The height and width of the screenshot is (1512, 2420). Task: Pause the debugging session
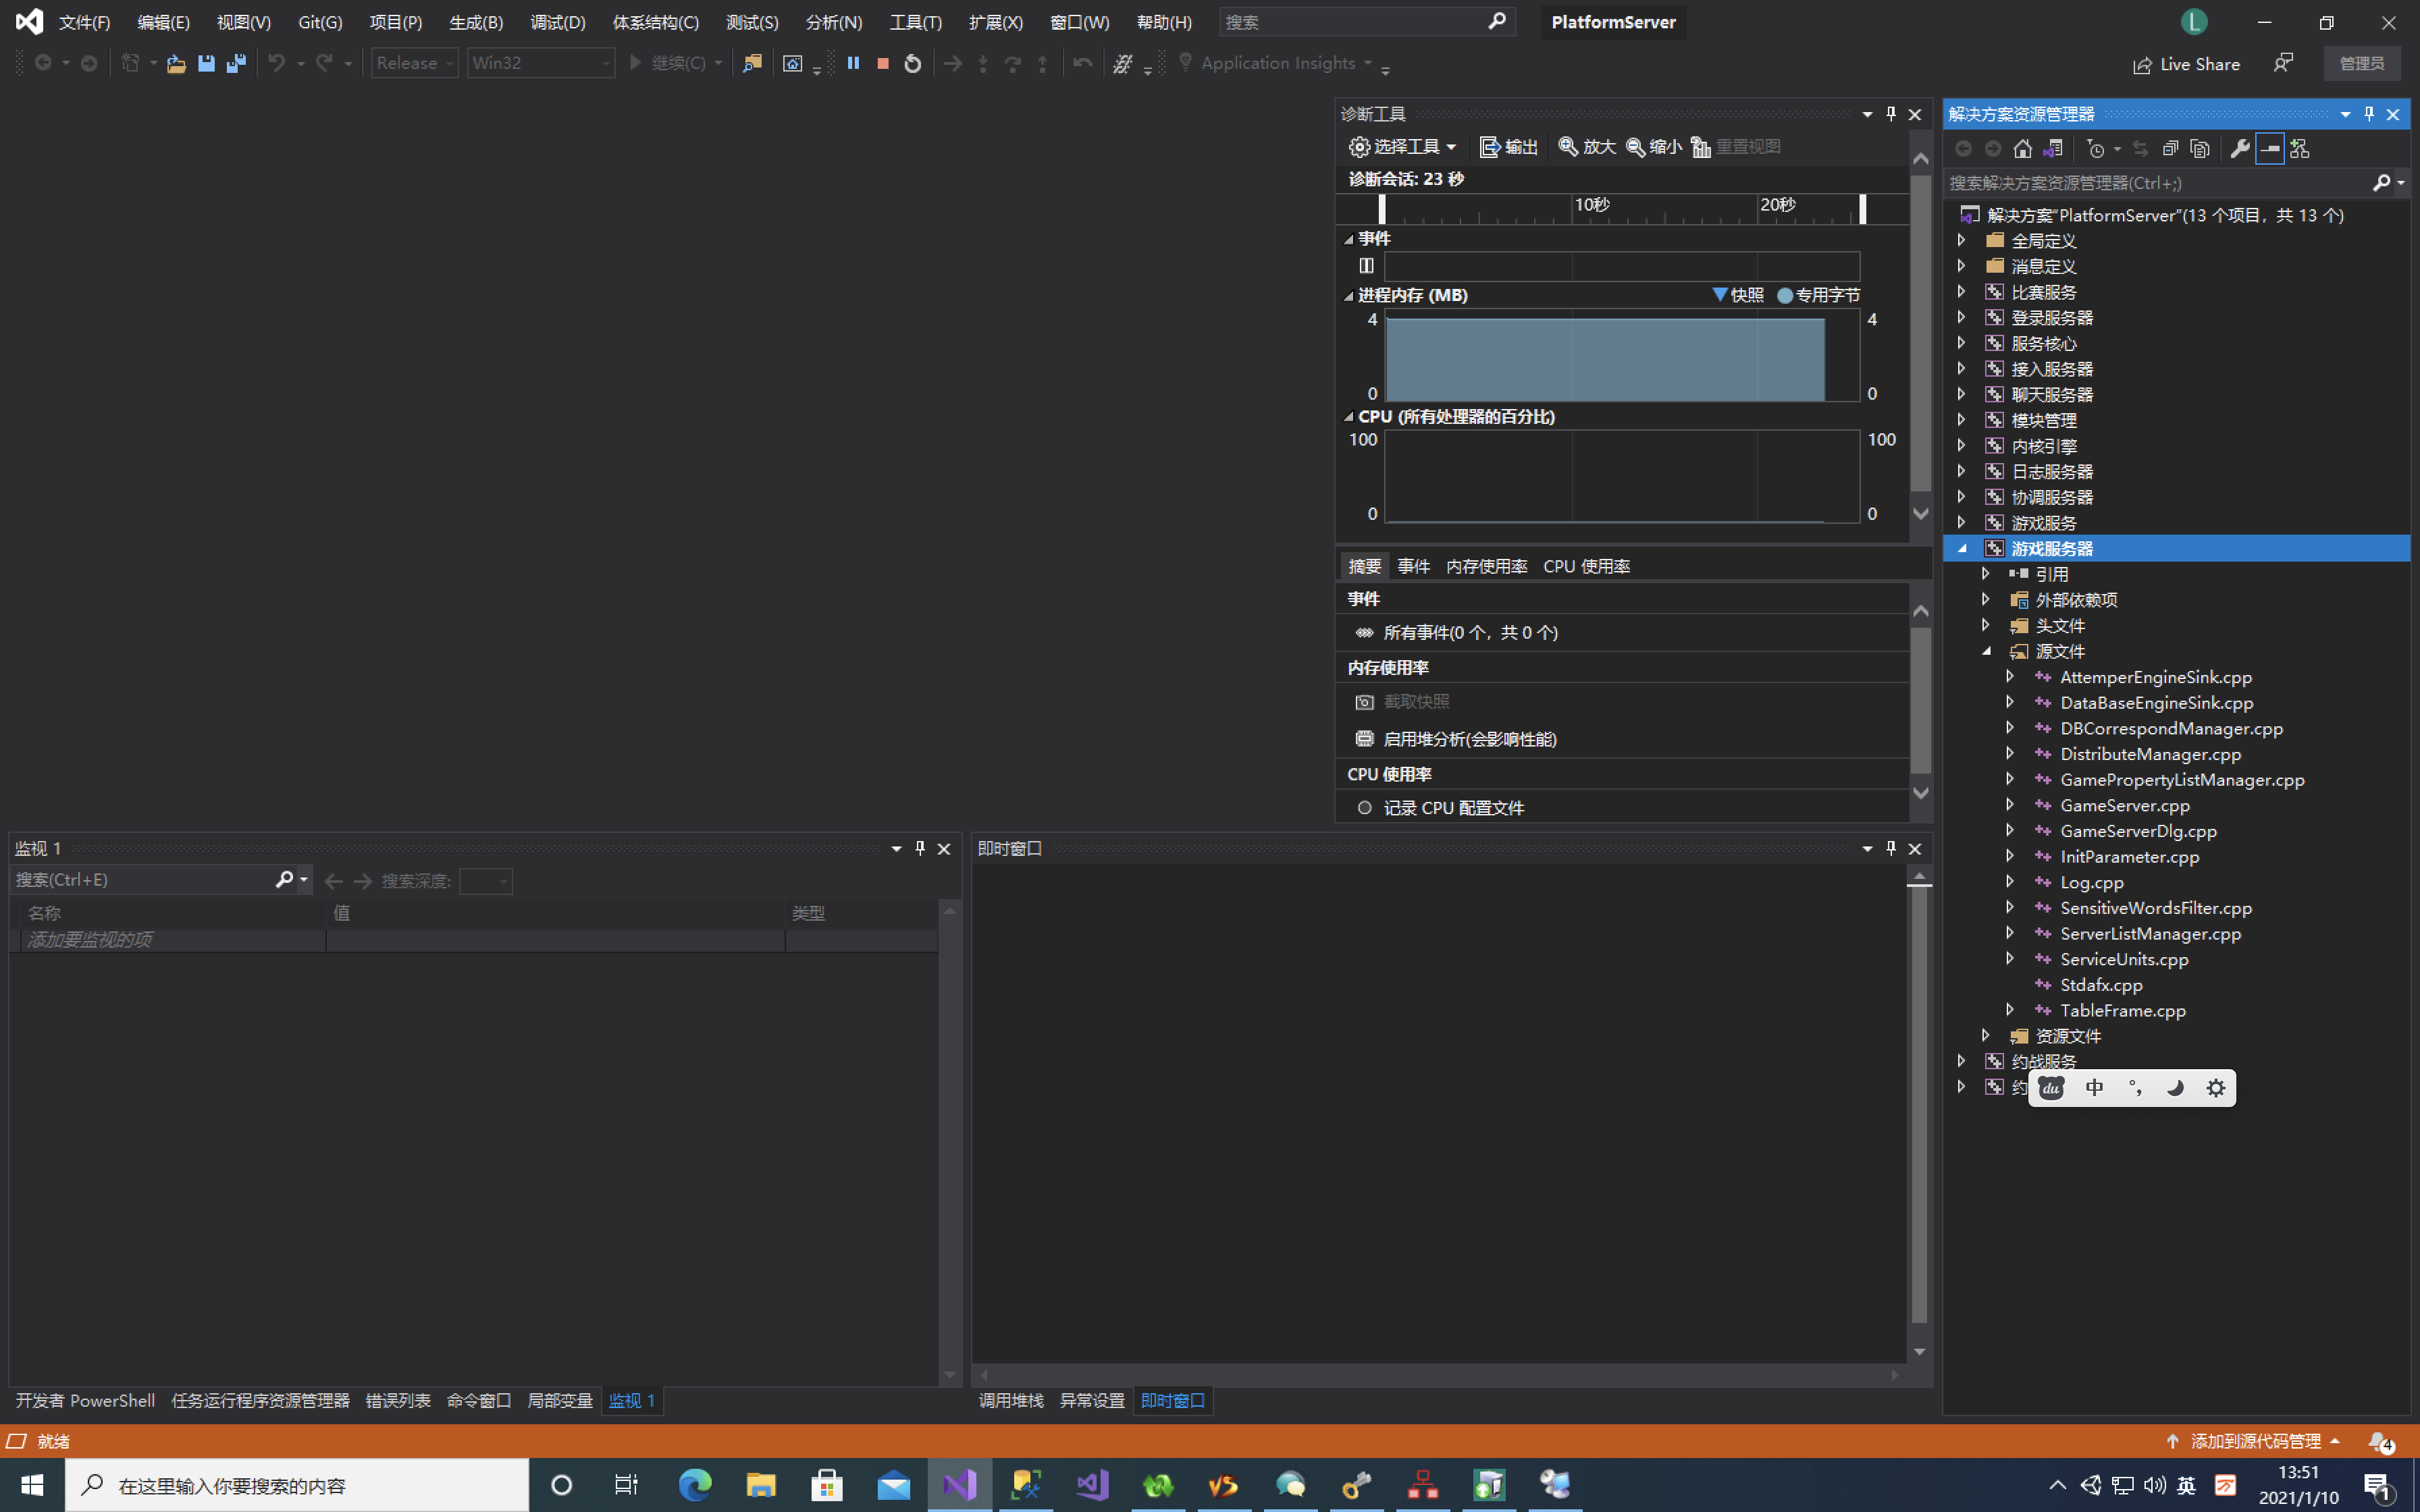click(853, 63)
